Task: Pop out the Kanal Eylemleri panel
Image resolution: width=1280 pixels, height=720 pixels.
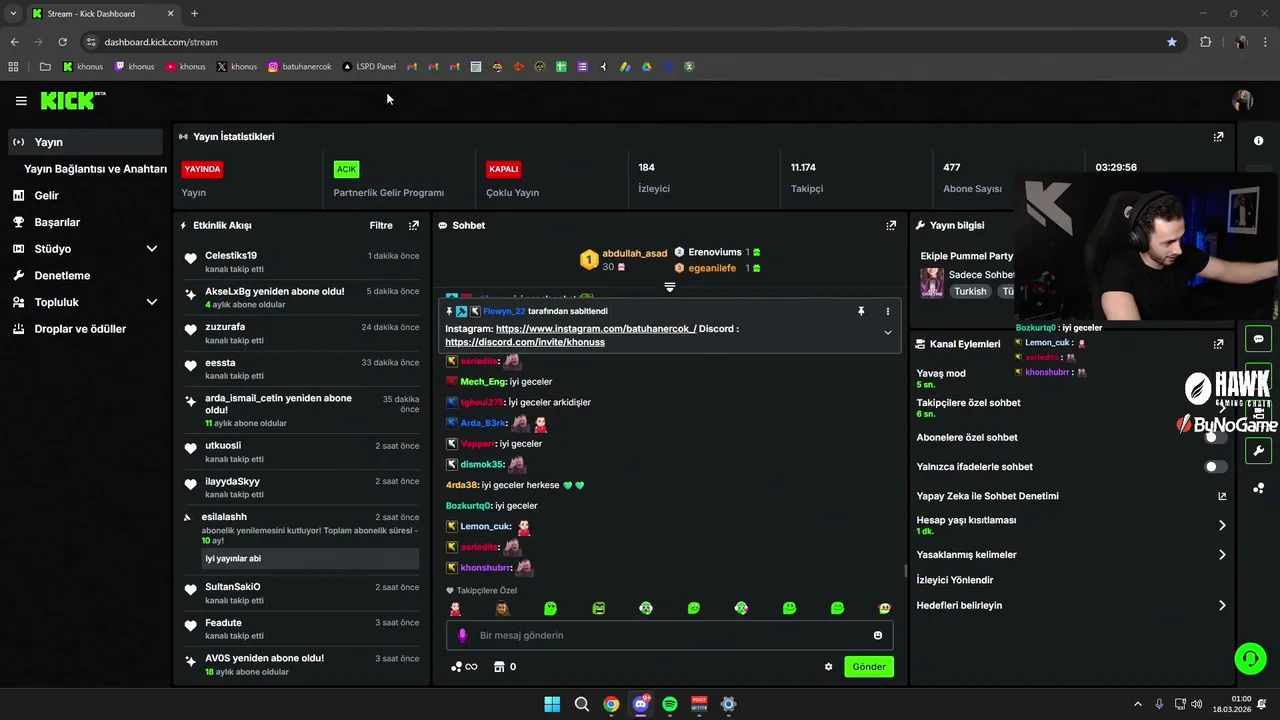Action: [x=1218, y=344]
